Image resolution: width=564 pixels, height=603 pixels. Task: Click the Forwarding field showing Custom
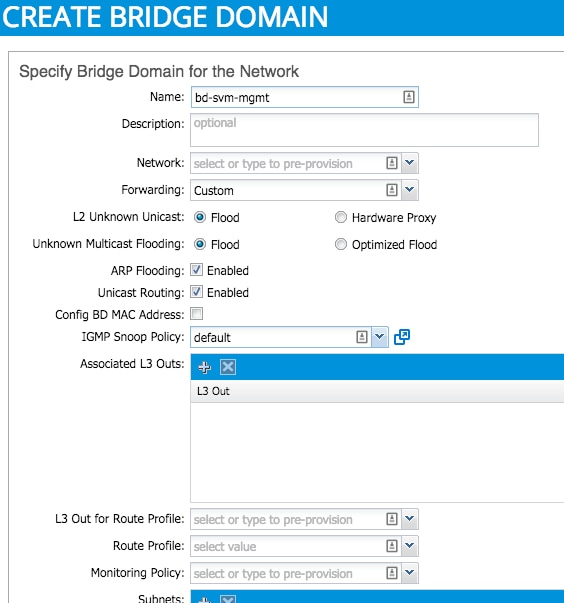coord(296,190)
